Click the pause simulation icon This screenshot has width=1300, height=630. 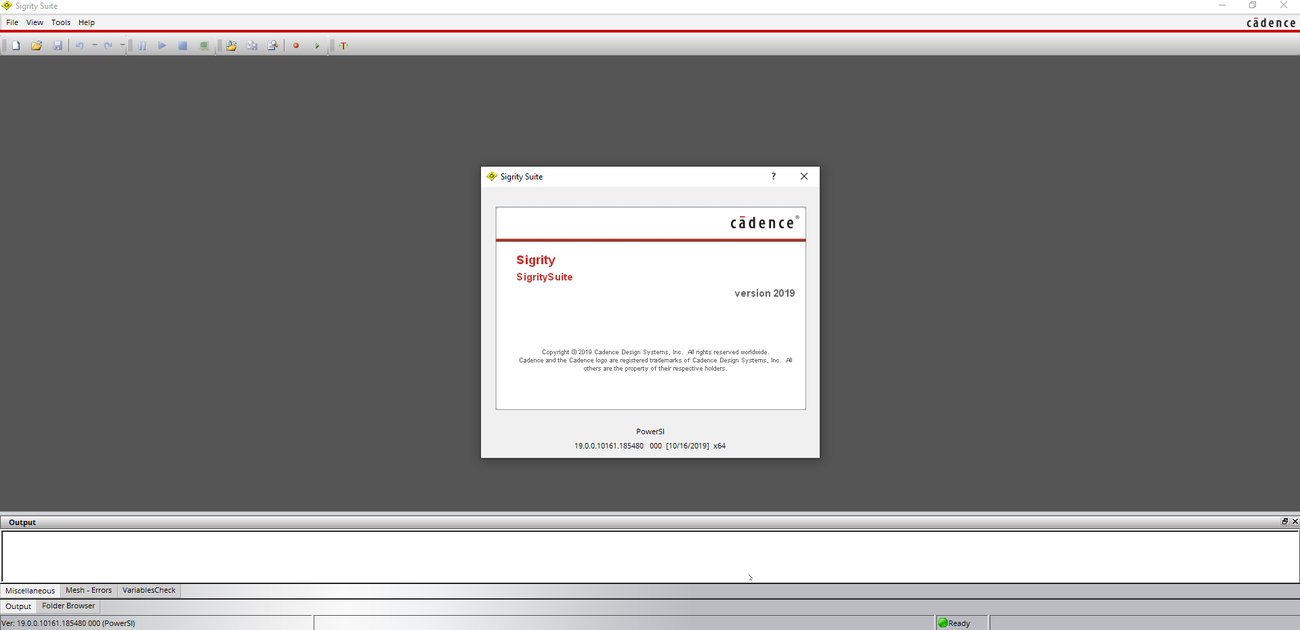point(142,46)
